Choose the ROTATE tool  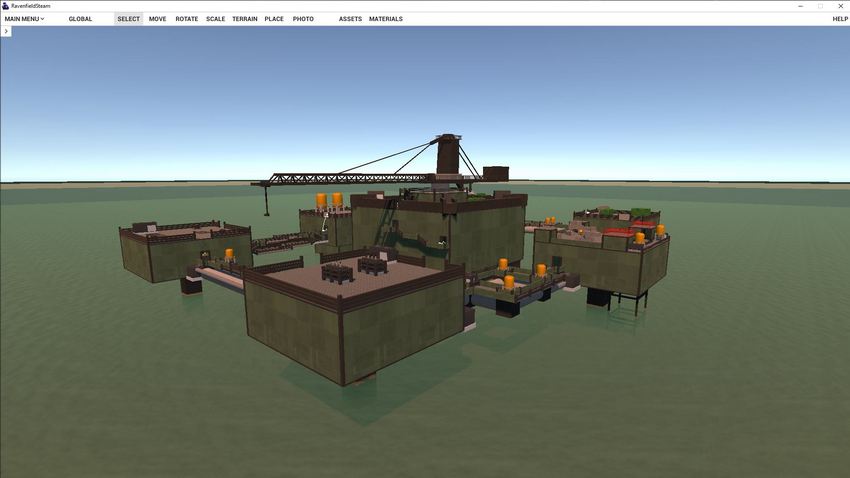tap(187, 19)
